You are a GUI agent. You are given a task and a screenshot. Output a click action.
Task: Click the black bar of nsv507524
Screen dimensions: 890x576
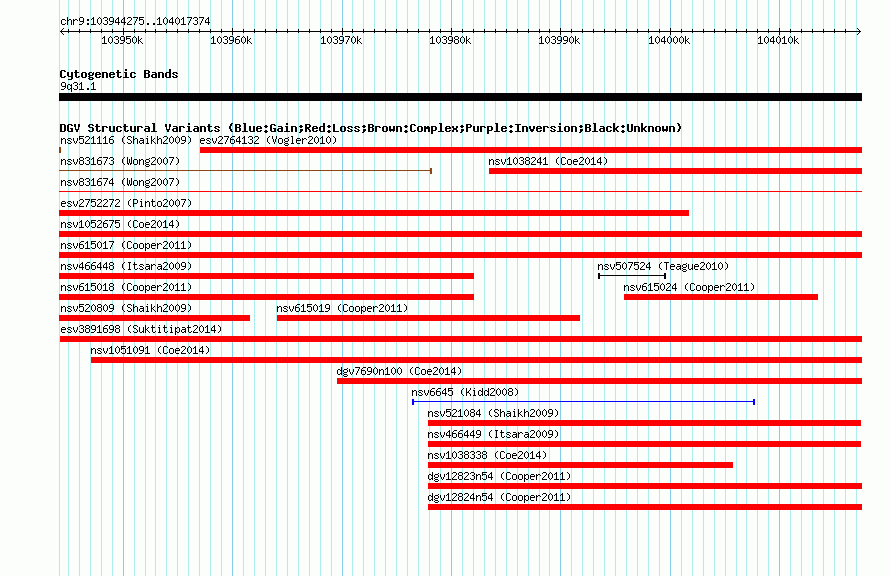tap(632, 276)
